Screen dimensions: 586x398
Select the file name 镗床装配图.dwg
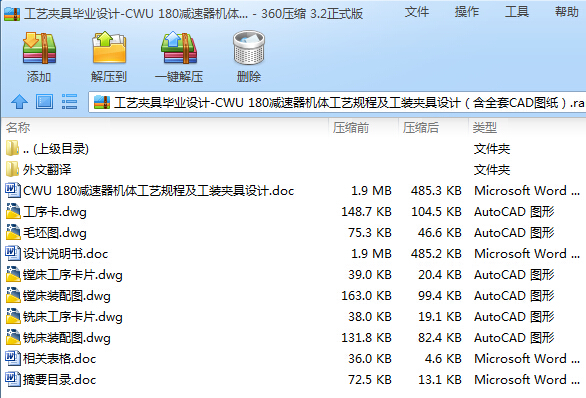(x=67, y=296)
